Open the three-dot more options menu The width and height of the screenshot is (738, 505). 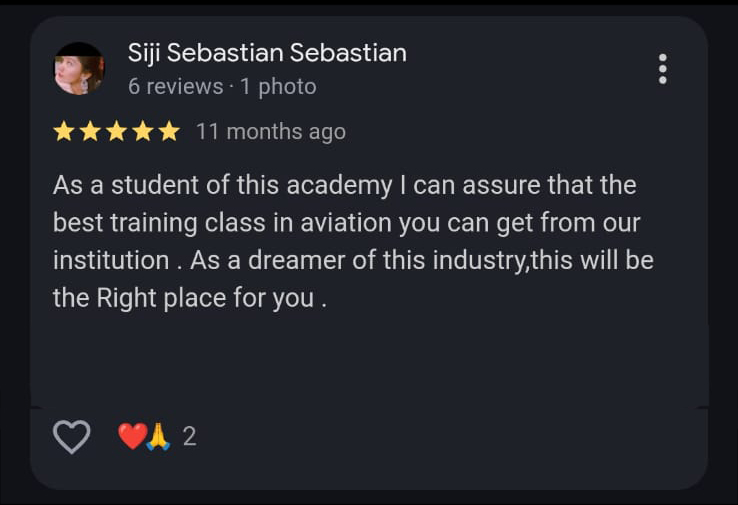[x=662, y=69]
